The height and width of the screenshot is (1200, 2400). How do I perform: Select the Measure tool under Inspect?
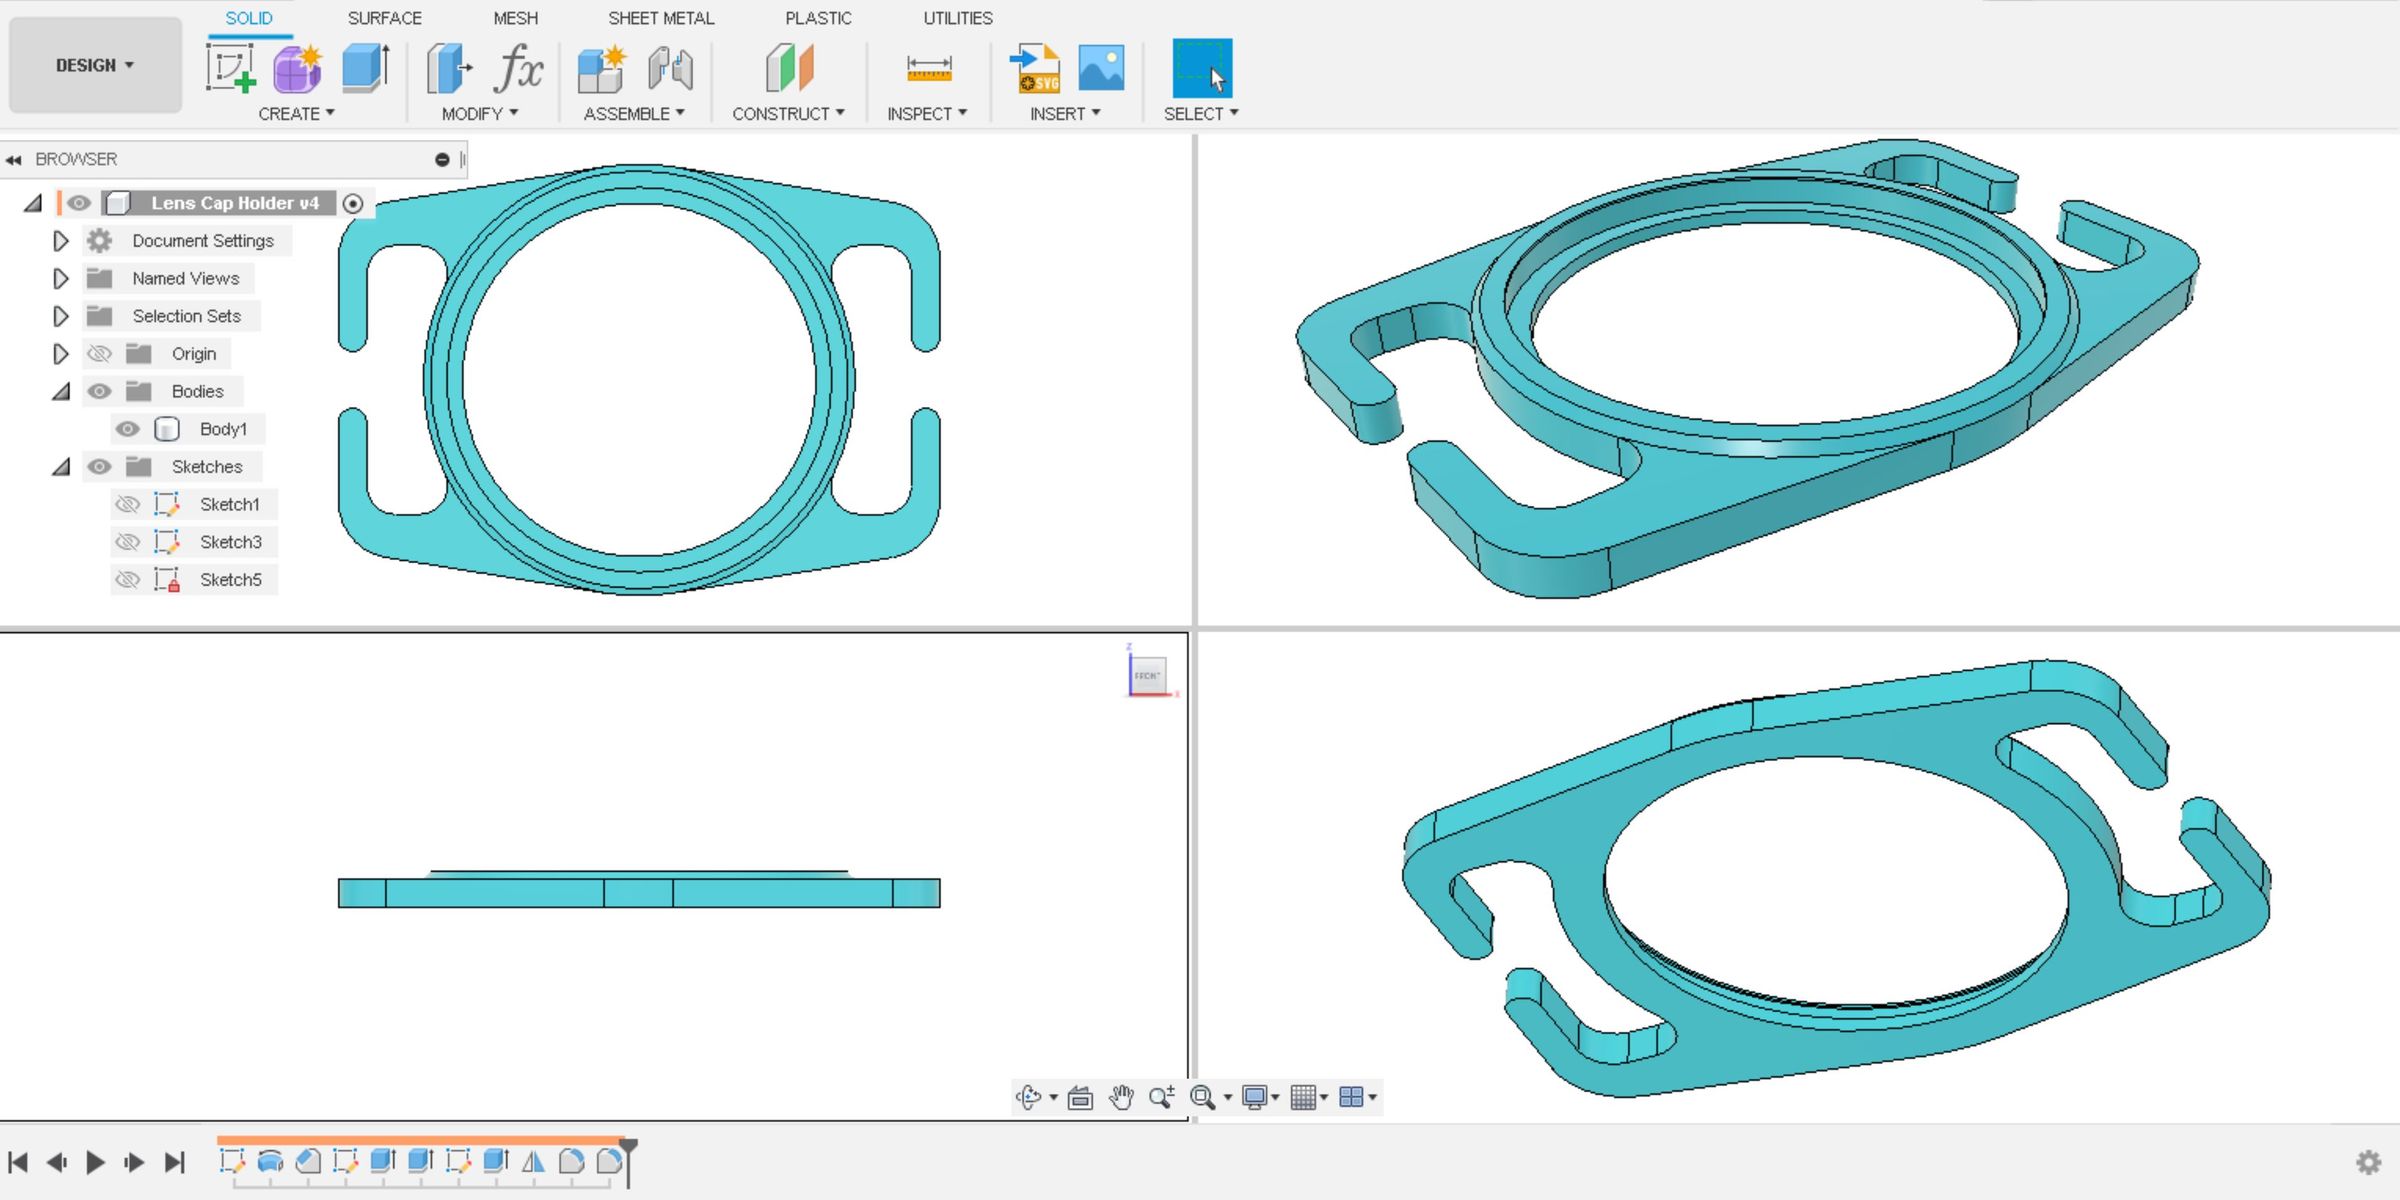coord(925,70)
